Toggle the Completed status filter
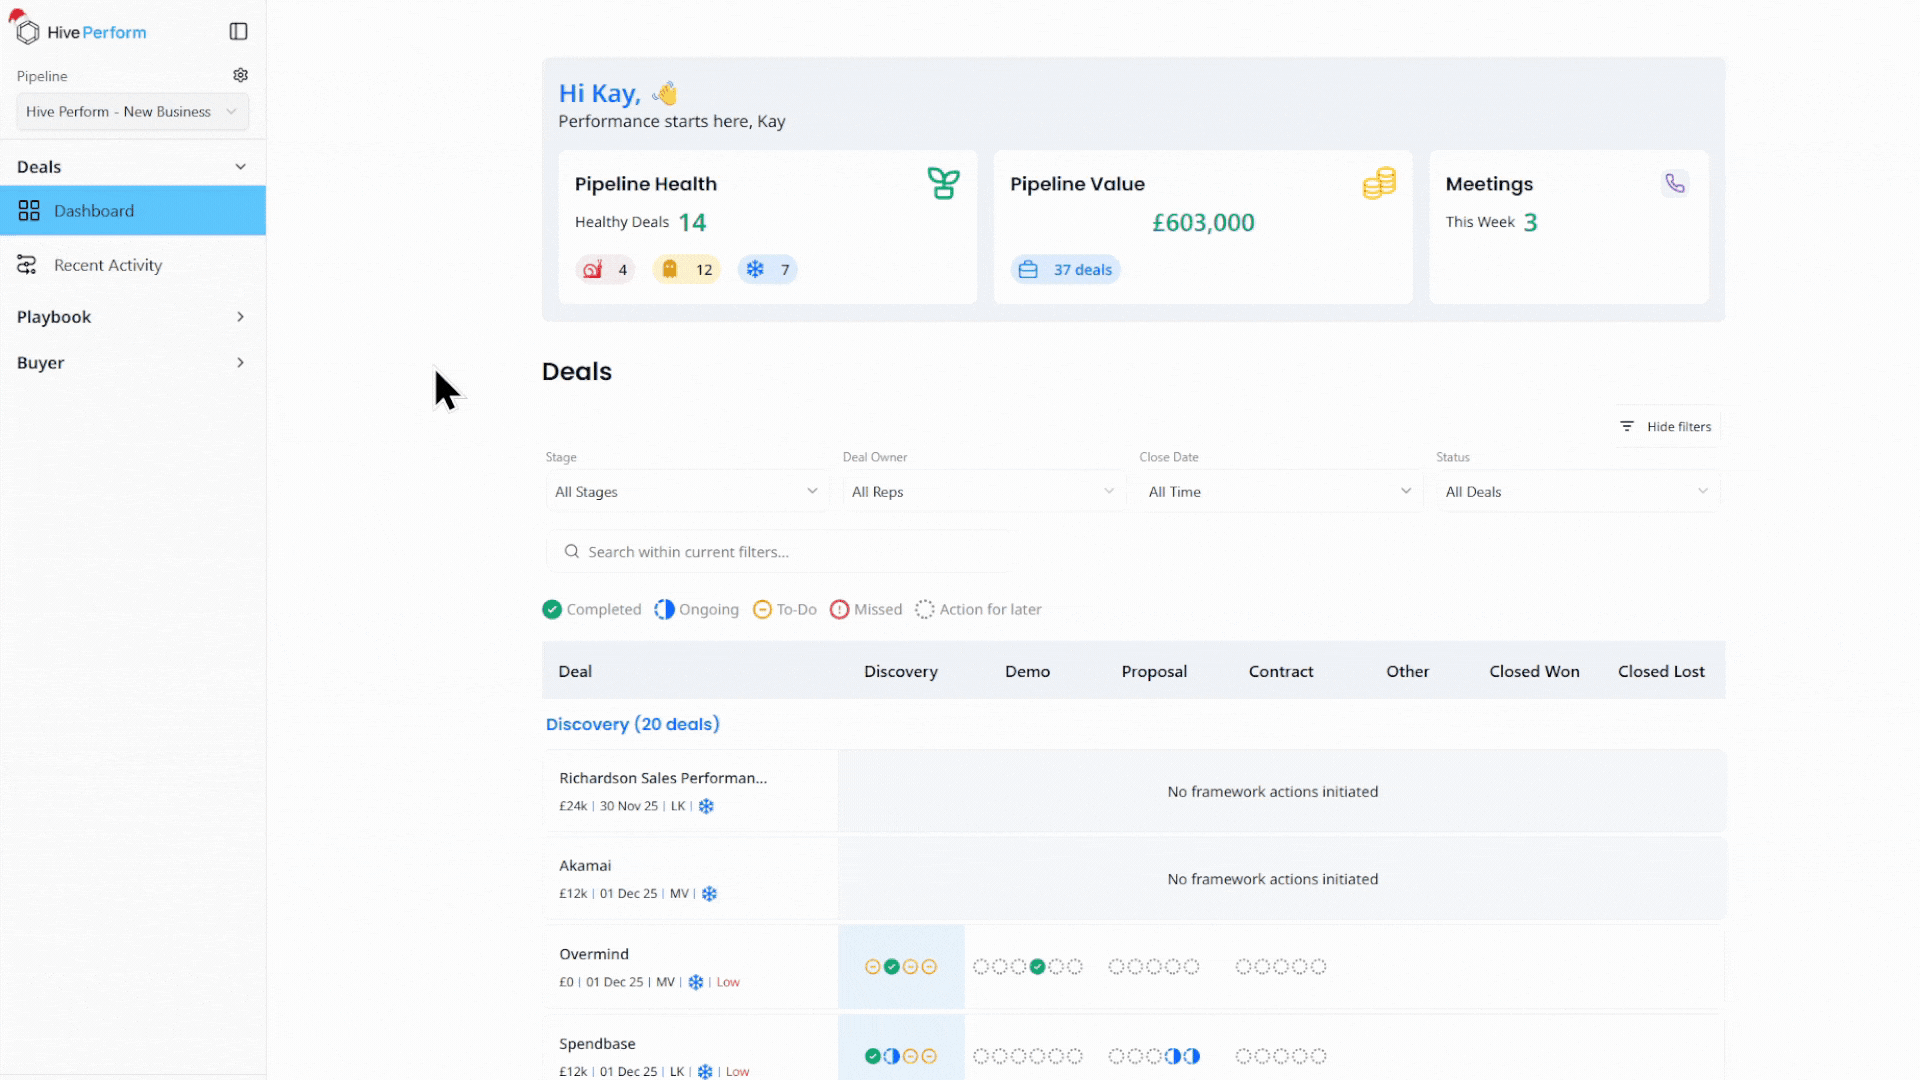 (x=592, y=609)
